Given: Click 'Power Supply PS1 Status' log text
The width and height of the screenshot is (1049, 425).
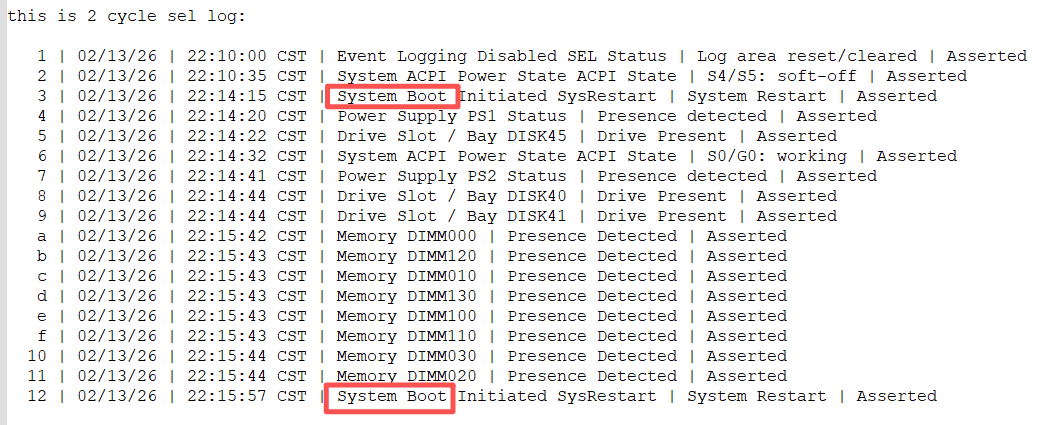Looking at the screenshot, I should click(452, 116).
